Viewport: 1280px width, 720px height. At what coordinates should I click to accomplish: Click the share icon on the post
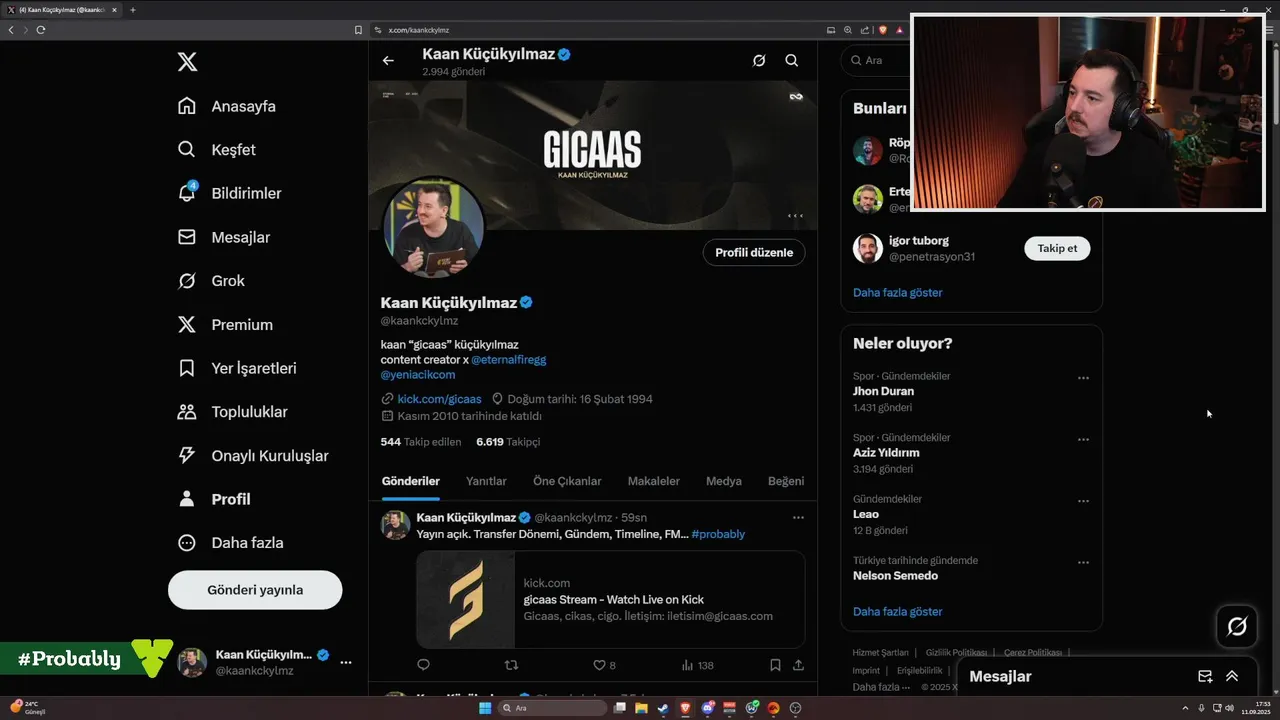click(798, 665)
